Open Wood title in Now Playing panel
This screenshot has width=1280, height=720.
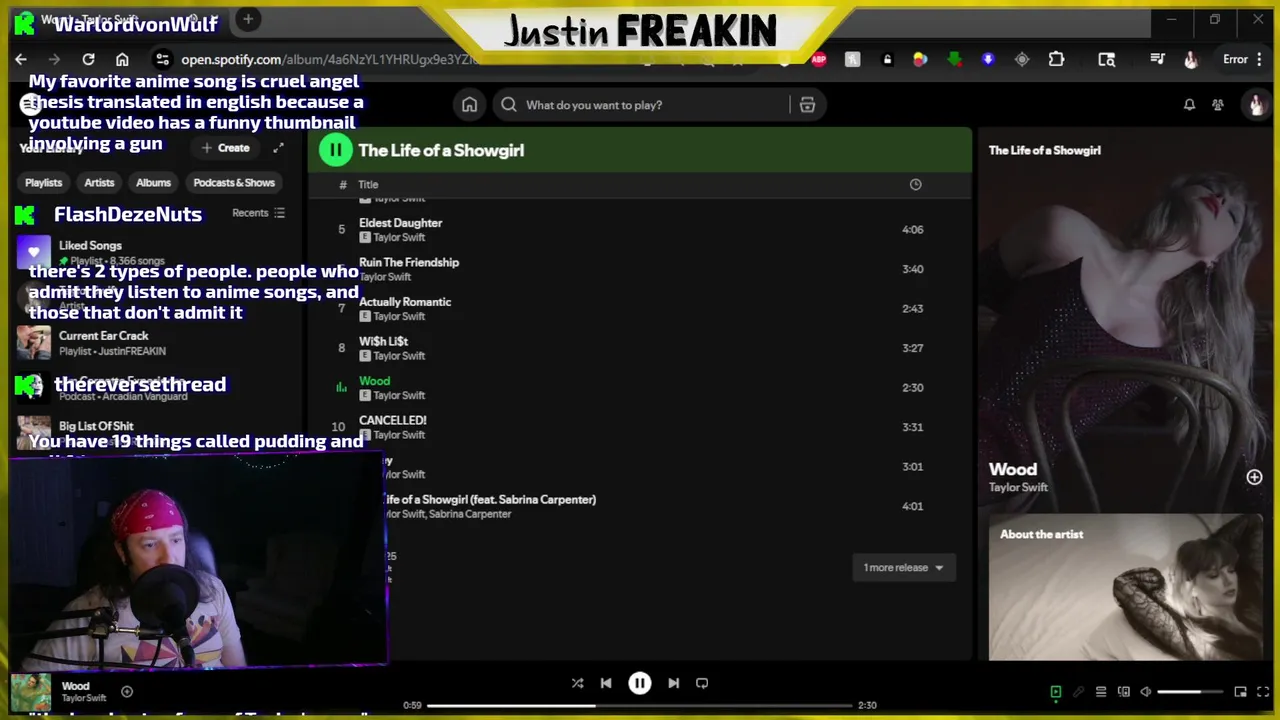click(x=1012, y=469)
